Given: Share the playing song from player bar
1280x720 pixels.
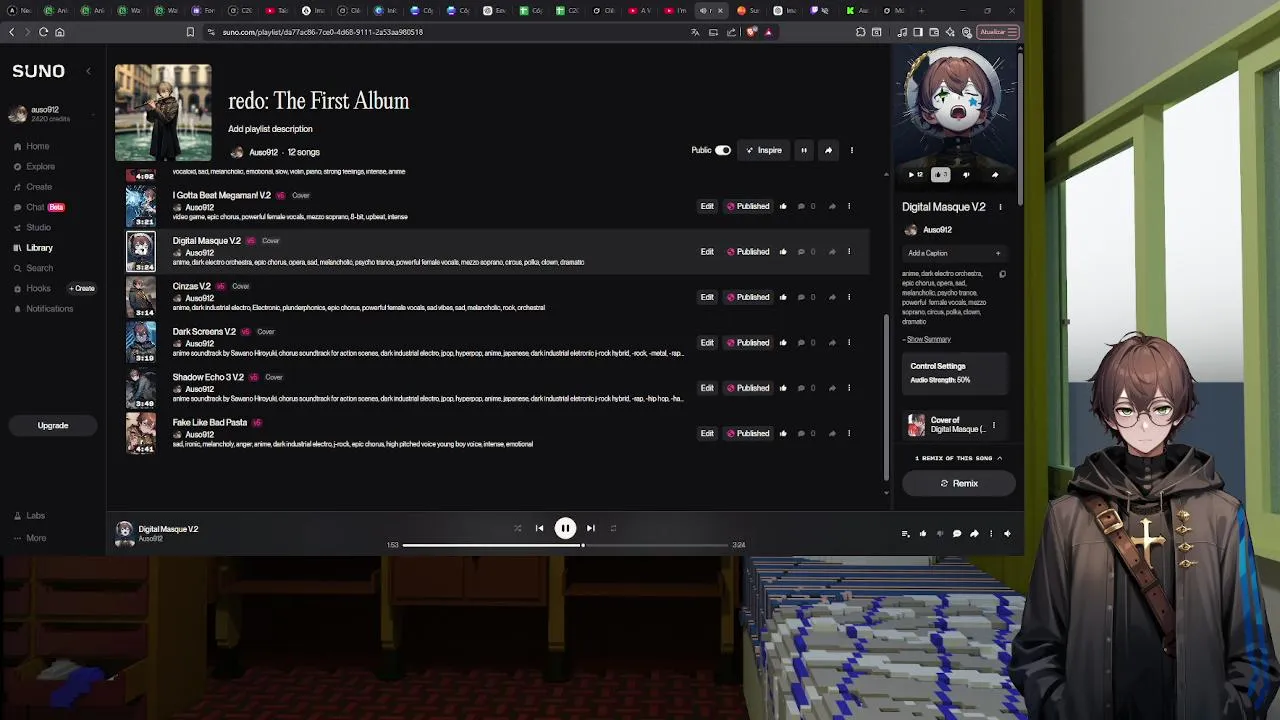Looking at the screenshot, I should click(974, 534).
